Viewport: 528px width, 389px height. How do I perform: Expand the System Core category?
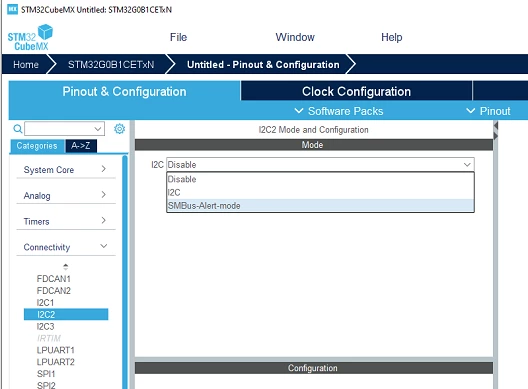click(66, 169)
